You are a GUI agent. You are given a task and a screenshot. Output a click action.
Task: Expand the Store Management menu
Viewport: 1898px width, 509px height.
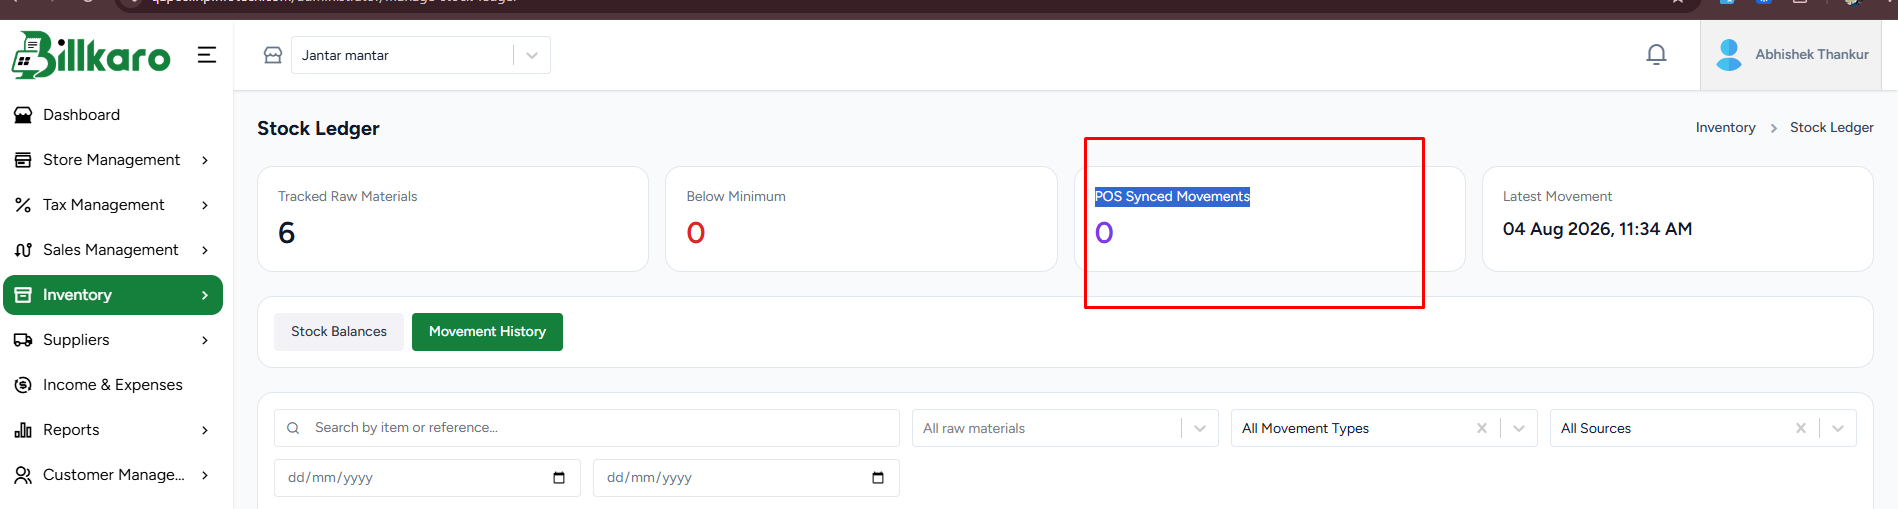click(113, 160)
